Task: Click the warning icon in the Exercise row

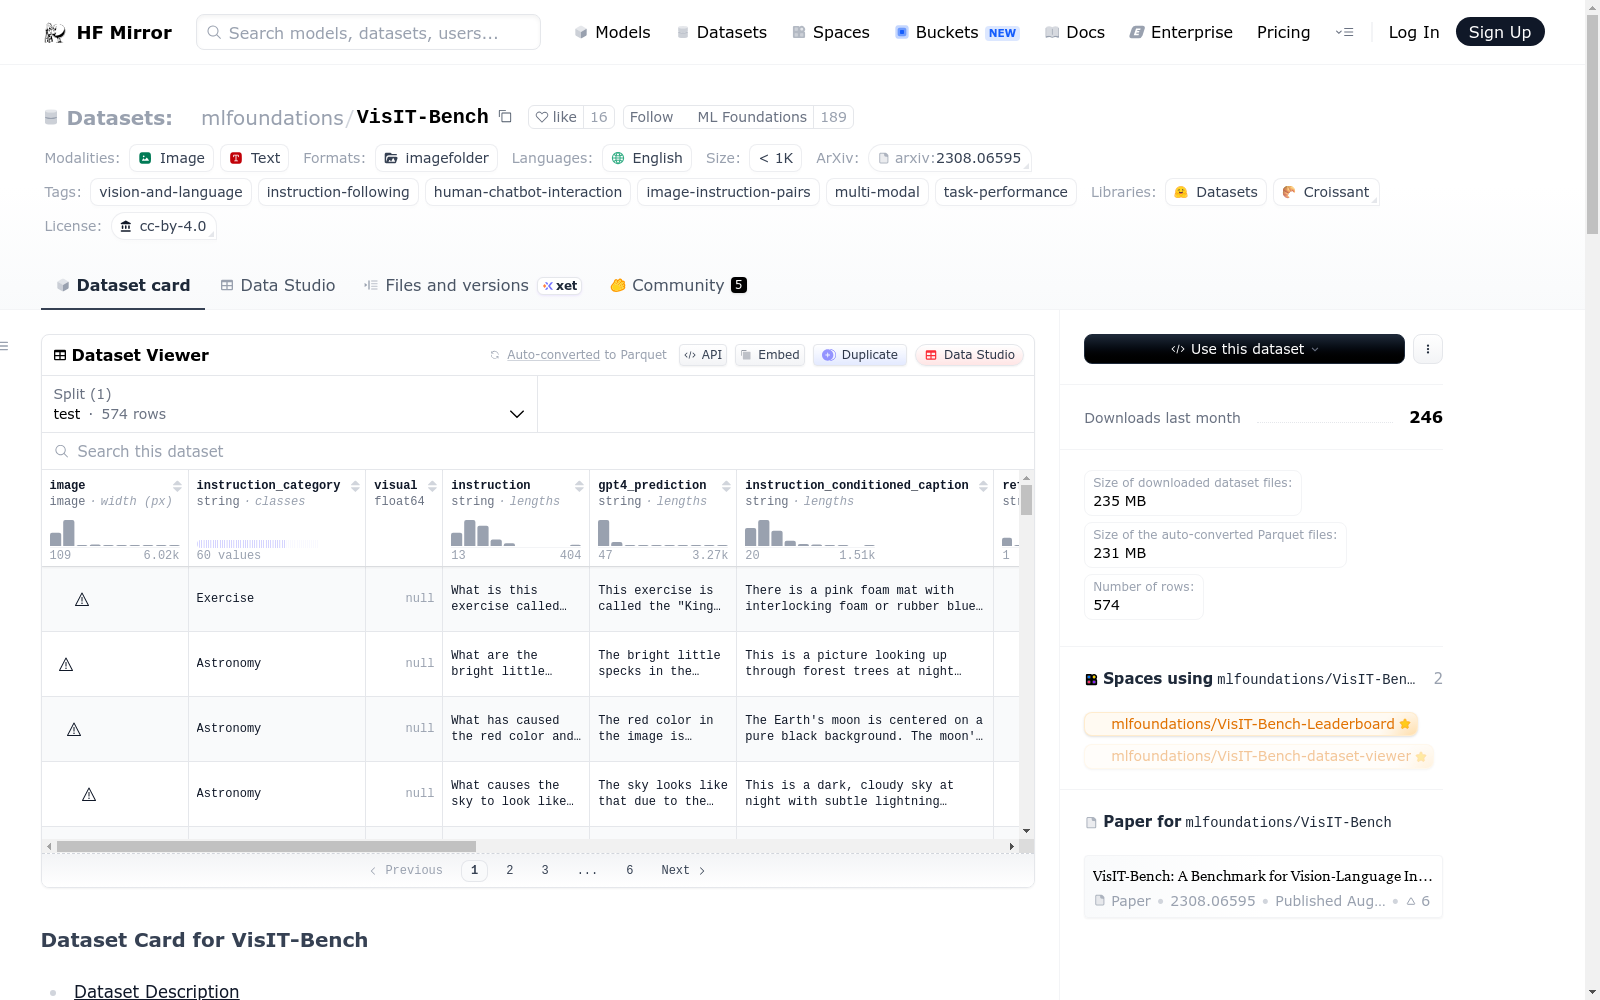Action: (82, 599)
